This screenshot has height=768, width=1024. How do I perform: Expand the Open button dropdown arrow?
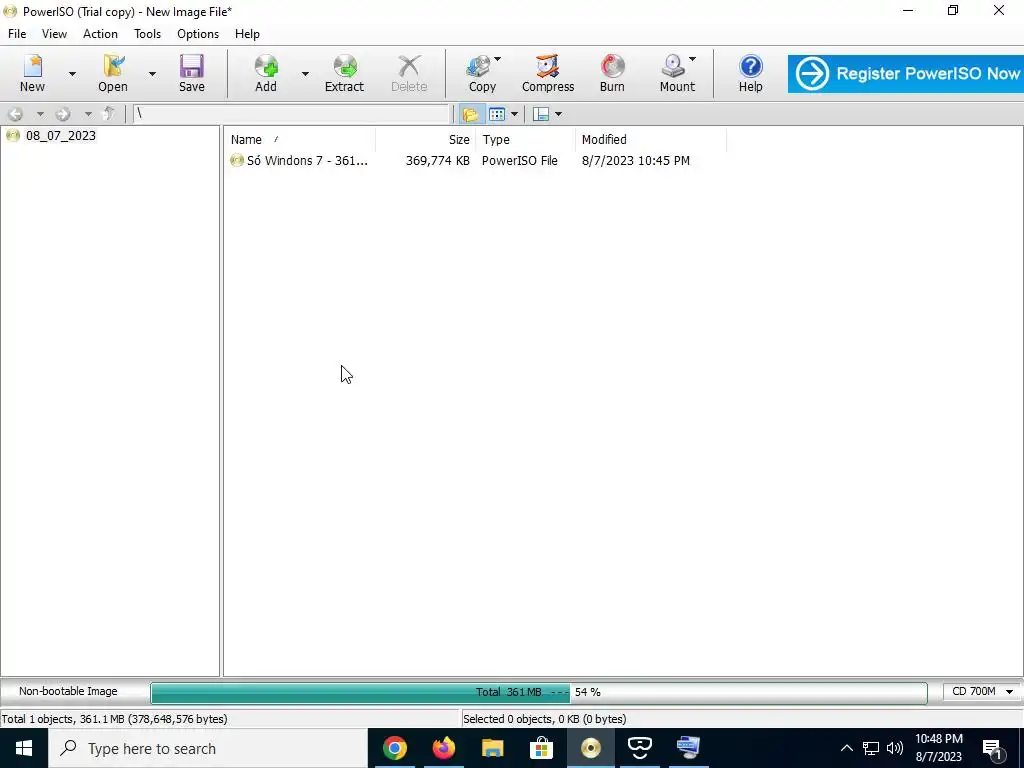point(152,74)
